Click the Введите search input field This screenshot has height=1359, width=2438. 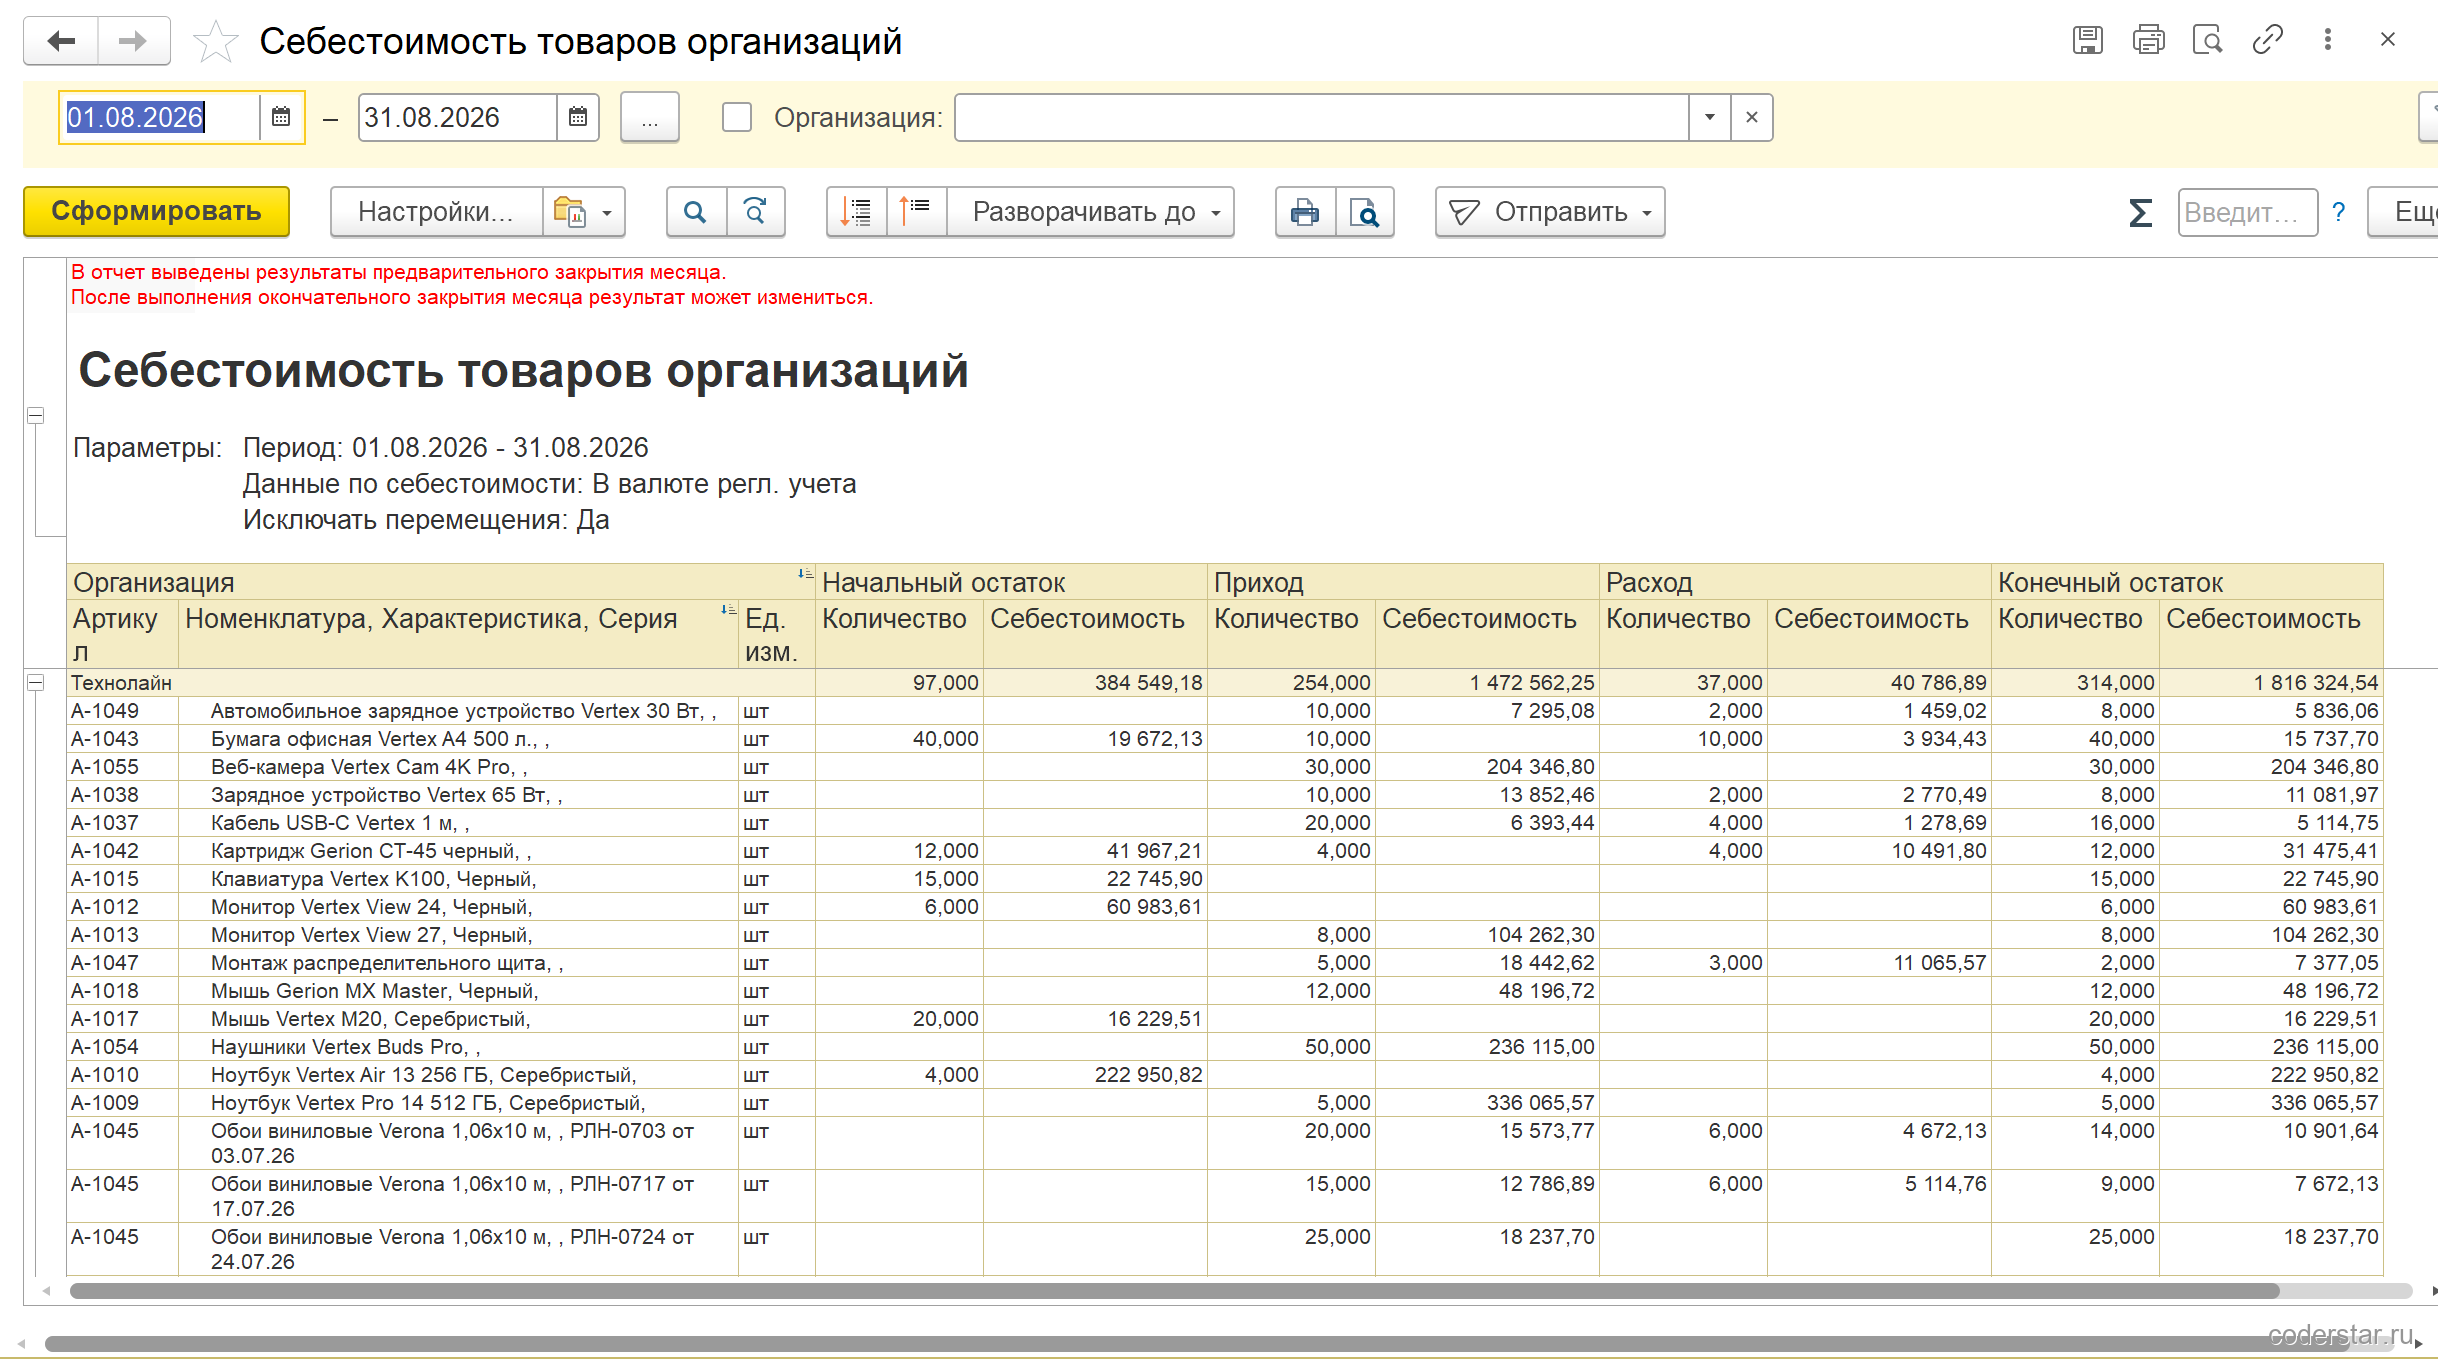coord(2248,212)
